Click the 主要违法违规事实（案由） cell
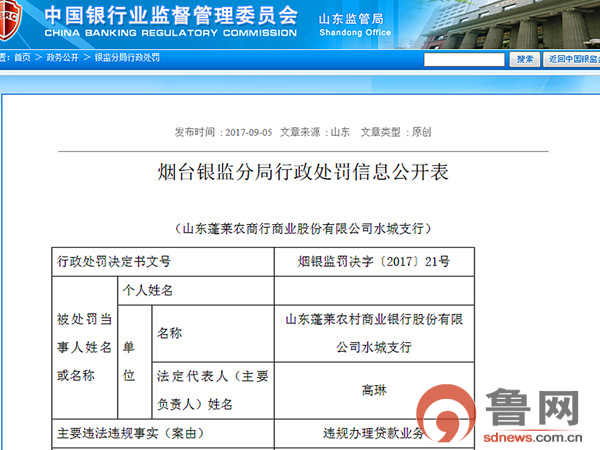 tap(163, 433)
